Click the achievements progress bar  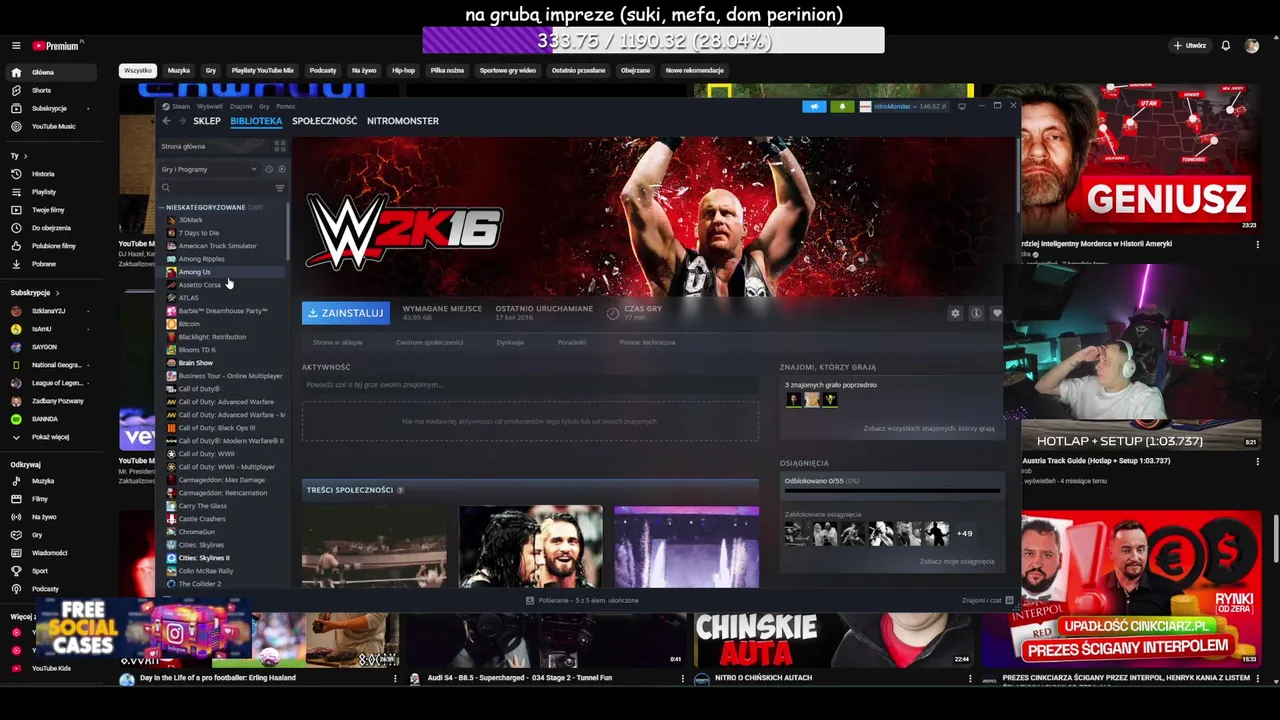(x=892, y=491)
